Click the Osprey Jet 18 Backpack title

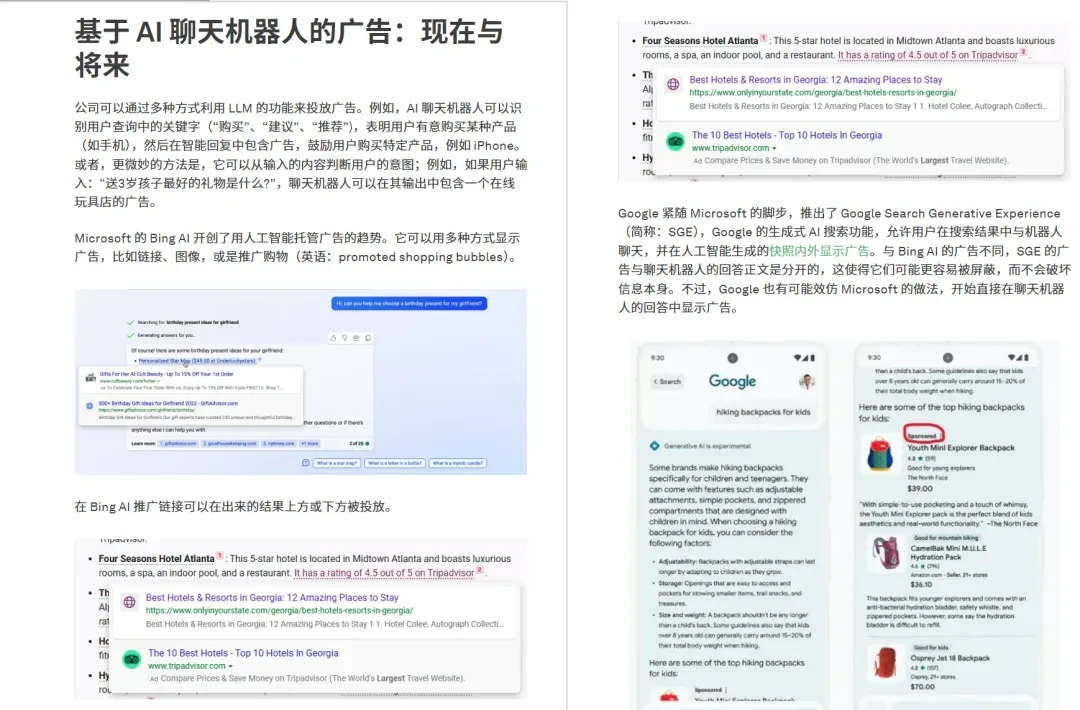coord(950,658)
